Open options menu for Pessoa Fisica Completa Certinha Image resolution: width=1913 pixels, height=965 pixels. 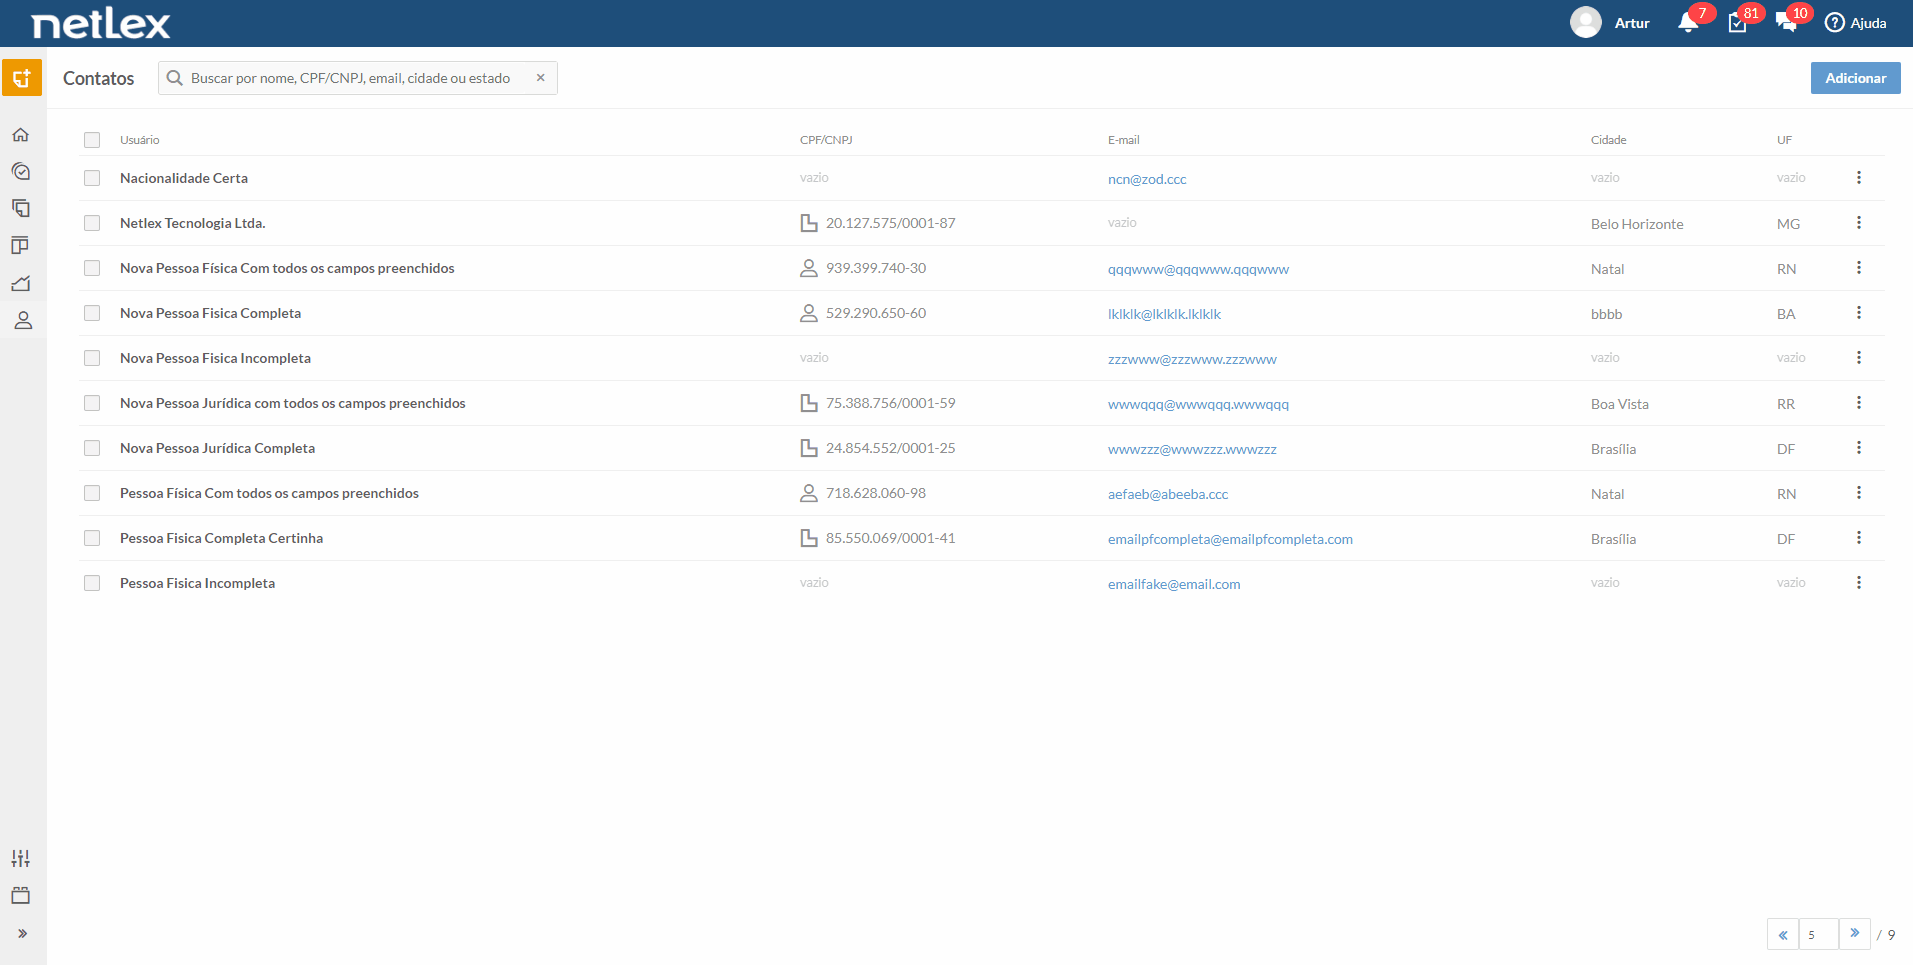click(x=1859, y=538)
